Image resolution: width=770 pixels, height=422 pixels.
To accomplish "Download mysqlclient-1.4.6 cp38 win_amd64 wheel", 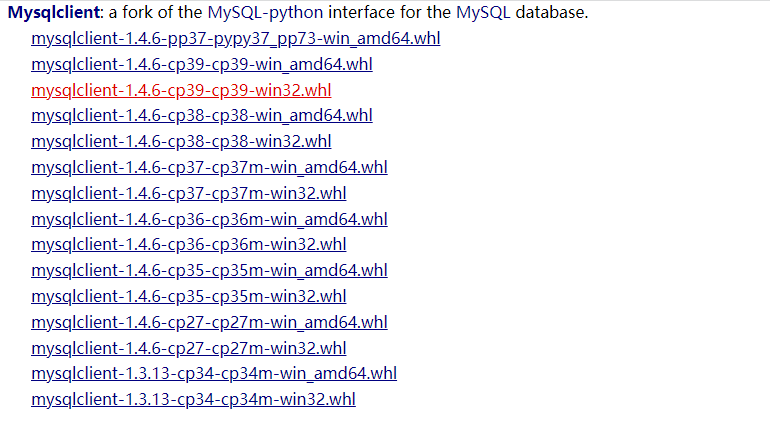I will coord(202,116).
